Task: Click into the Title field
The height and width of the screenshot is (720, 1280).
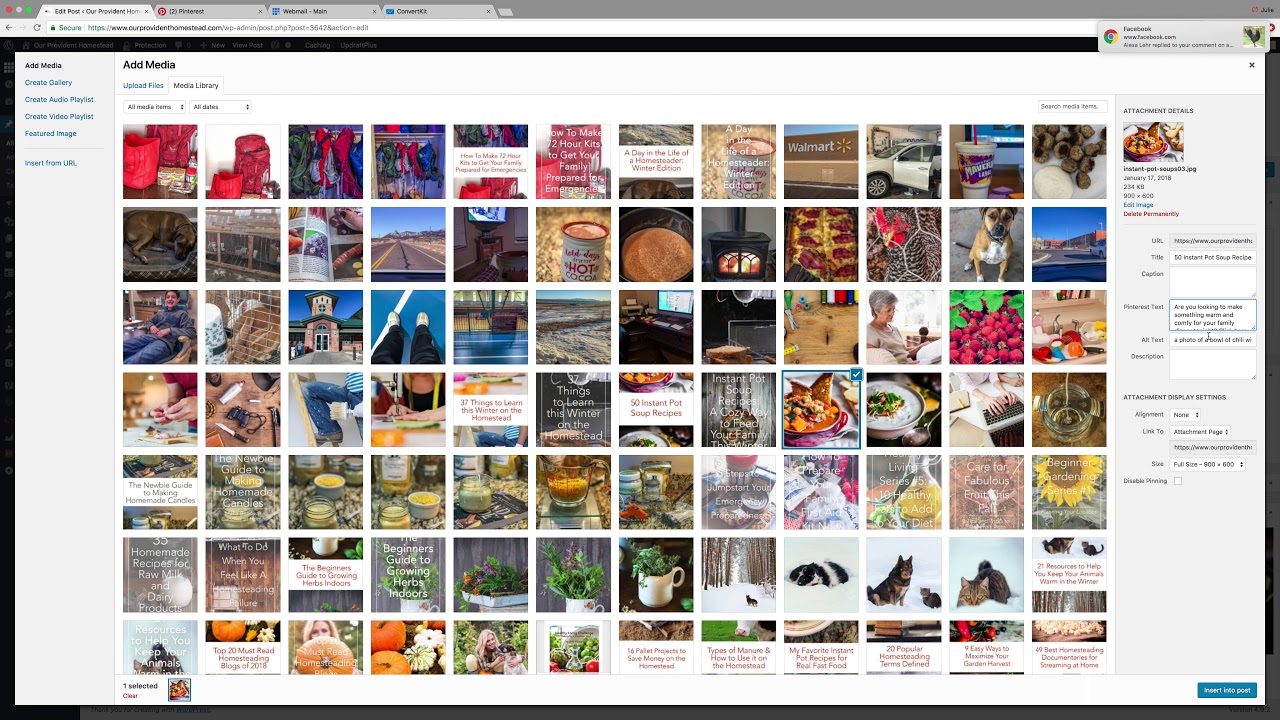Action: click(x=1213, y=257)
